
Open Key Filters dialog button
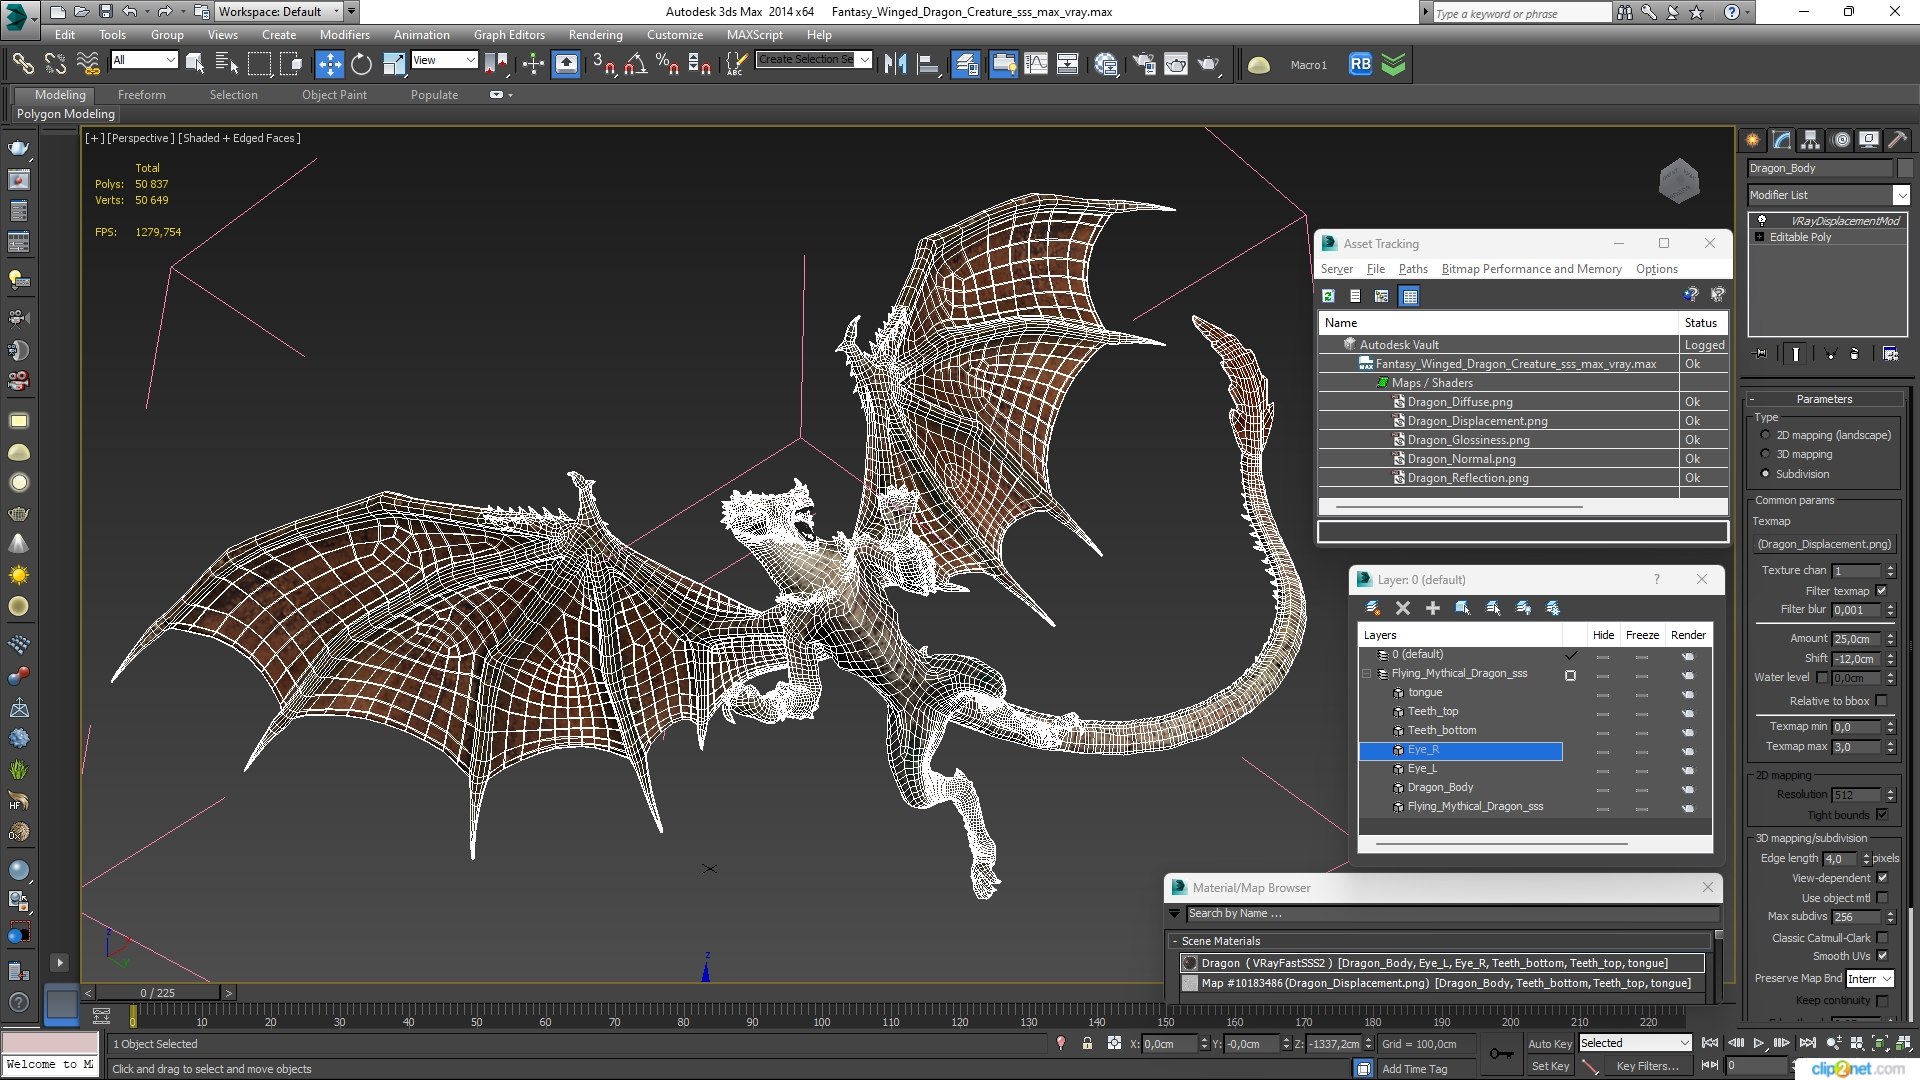(1647, 1067)
